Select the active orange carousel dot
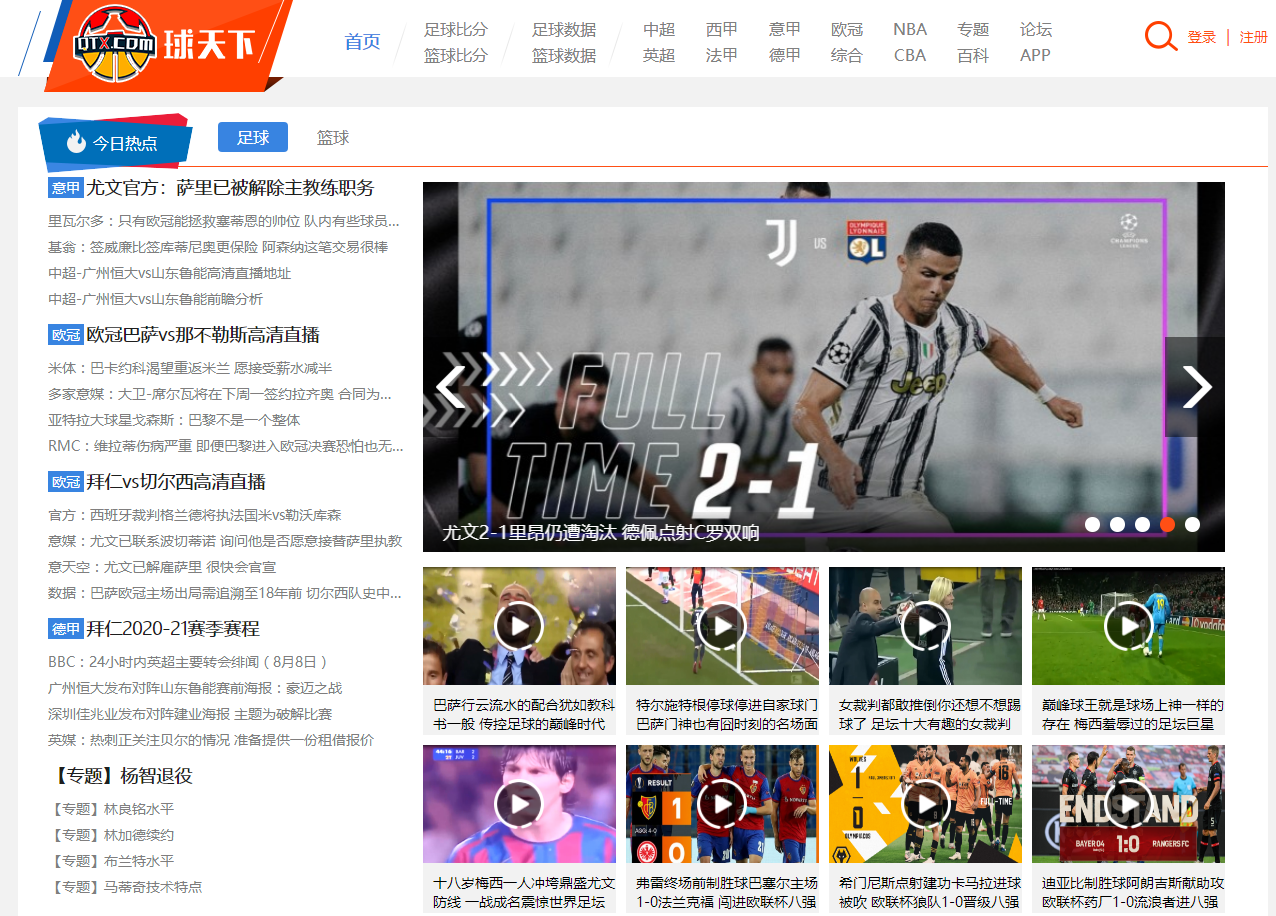This screenshot has height=916, width=1276. (x=1167, y=524)
